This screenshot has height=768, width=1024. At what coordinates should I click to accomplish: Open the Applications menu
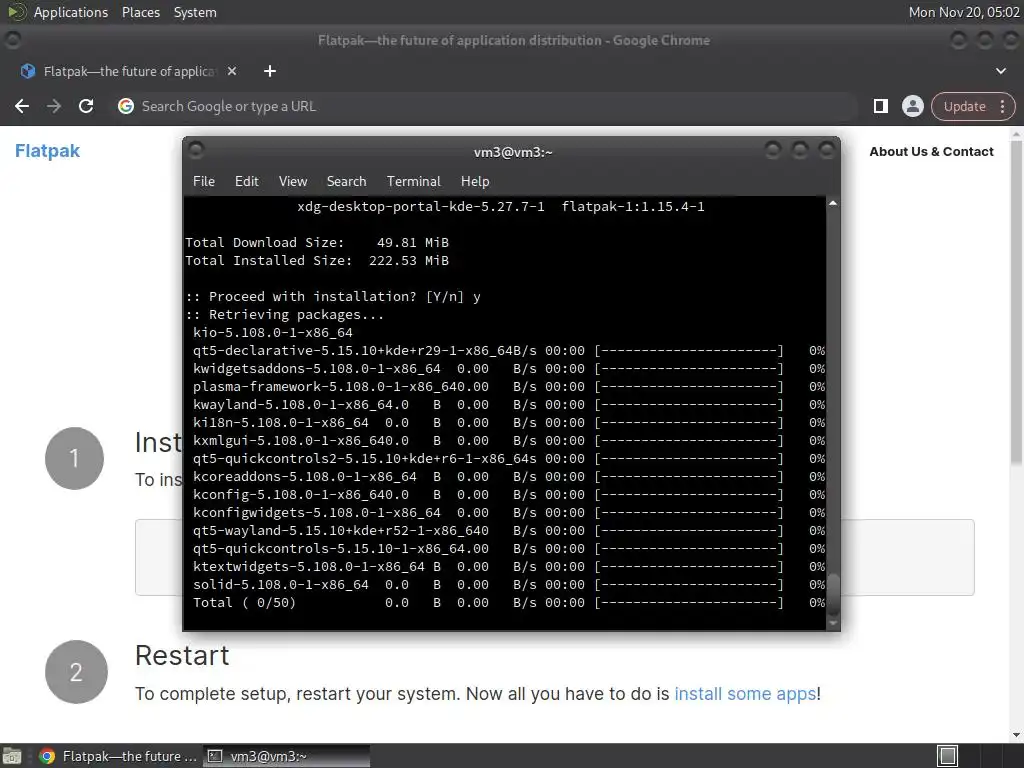[x=71, y=12]
